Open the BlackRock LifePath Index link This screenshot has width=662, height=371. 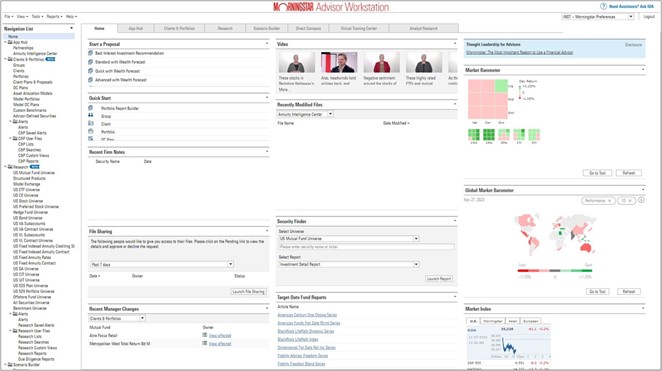pos(298,339)
